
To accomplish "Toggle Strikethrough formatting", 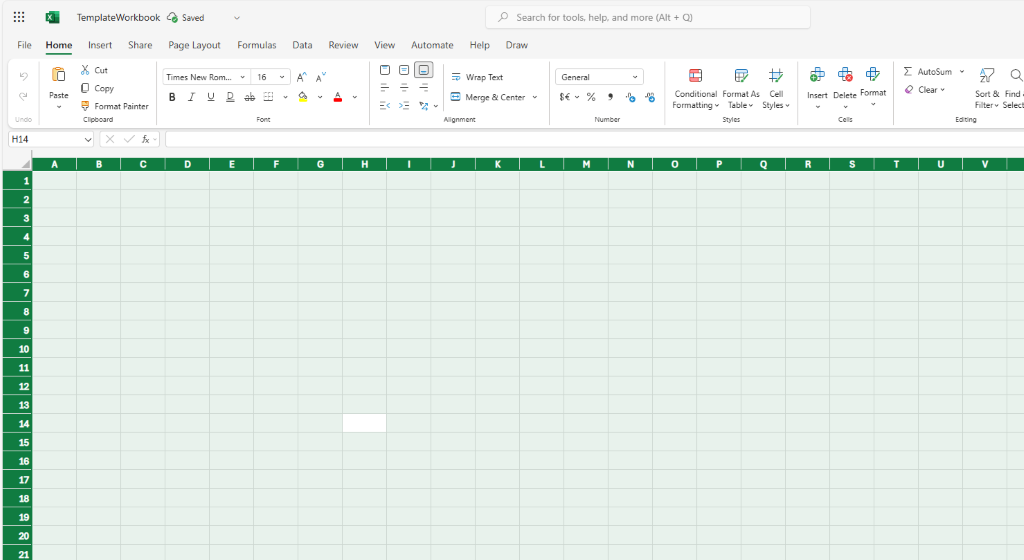I will pos(249,97).
